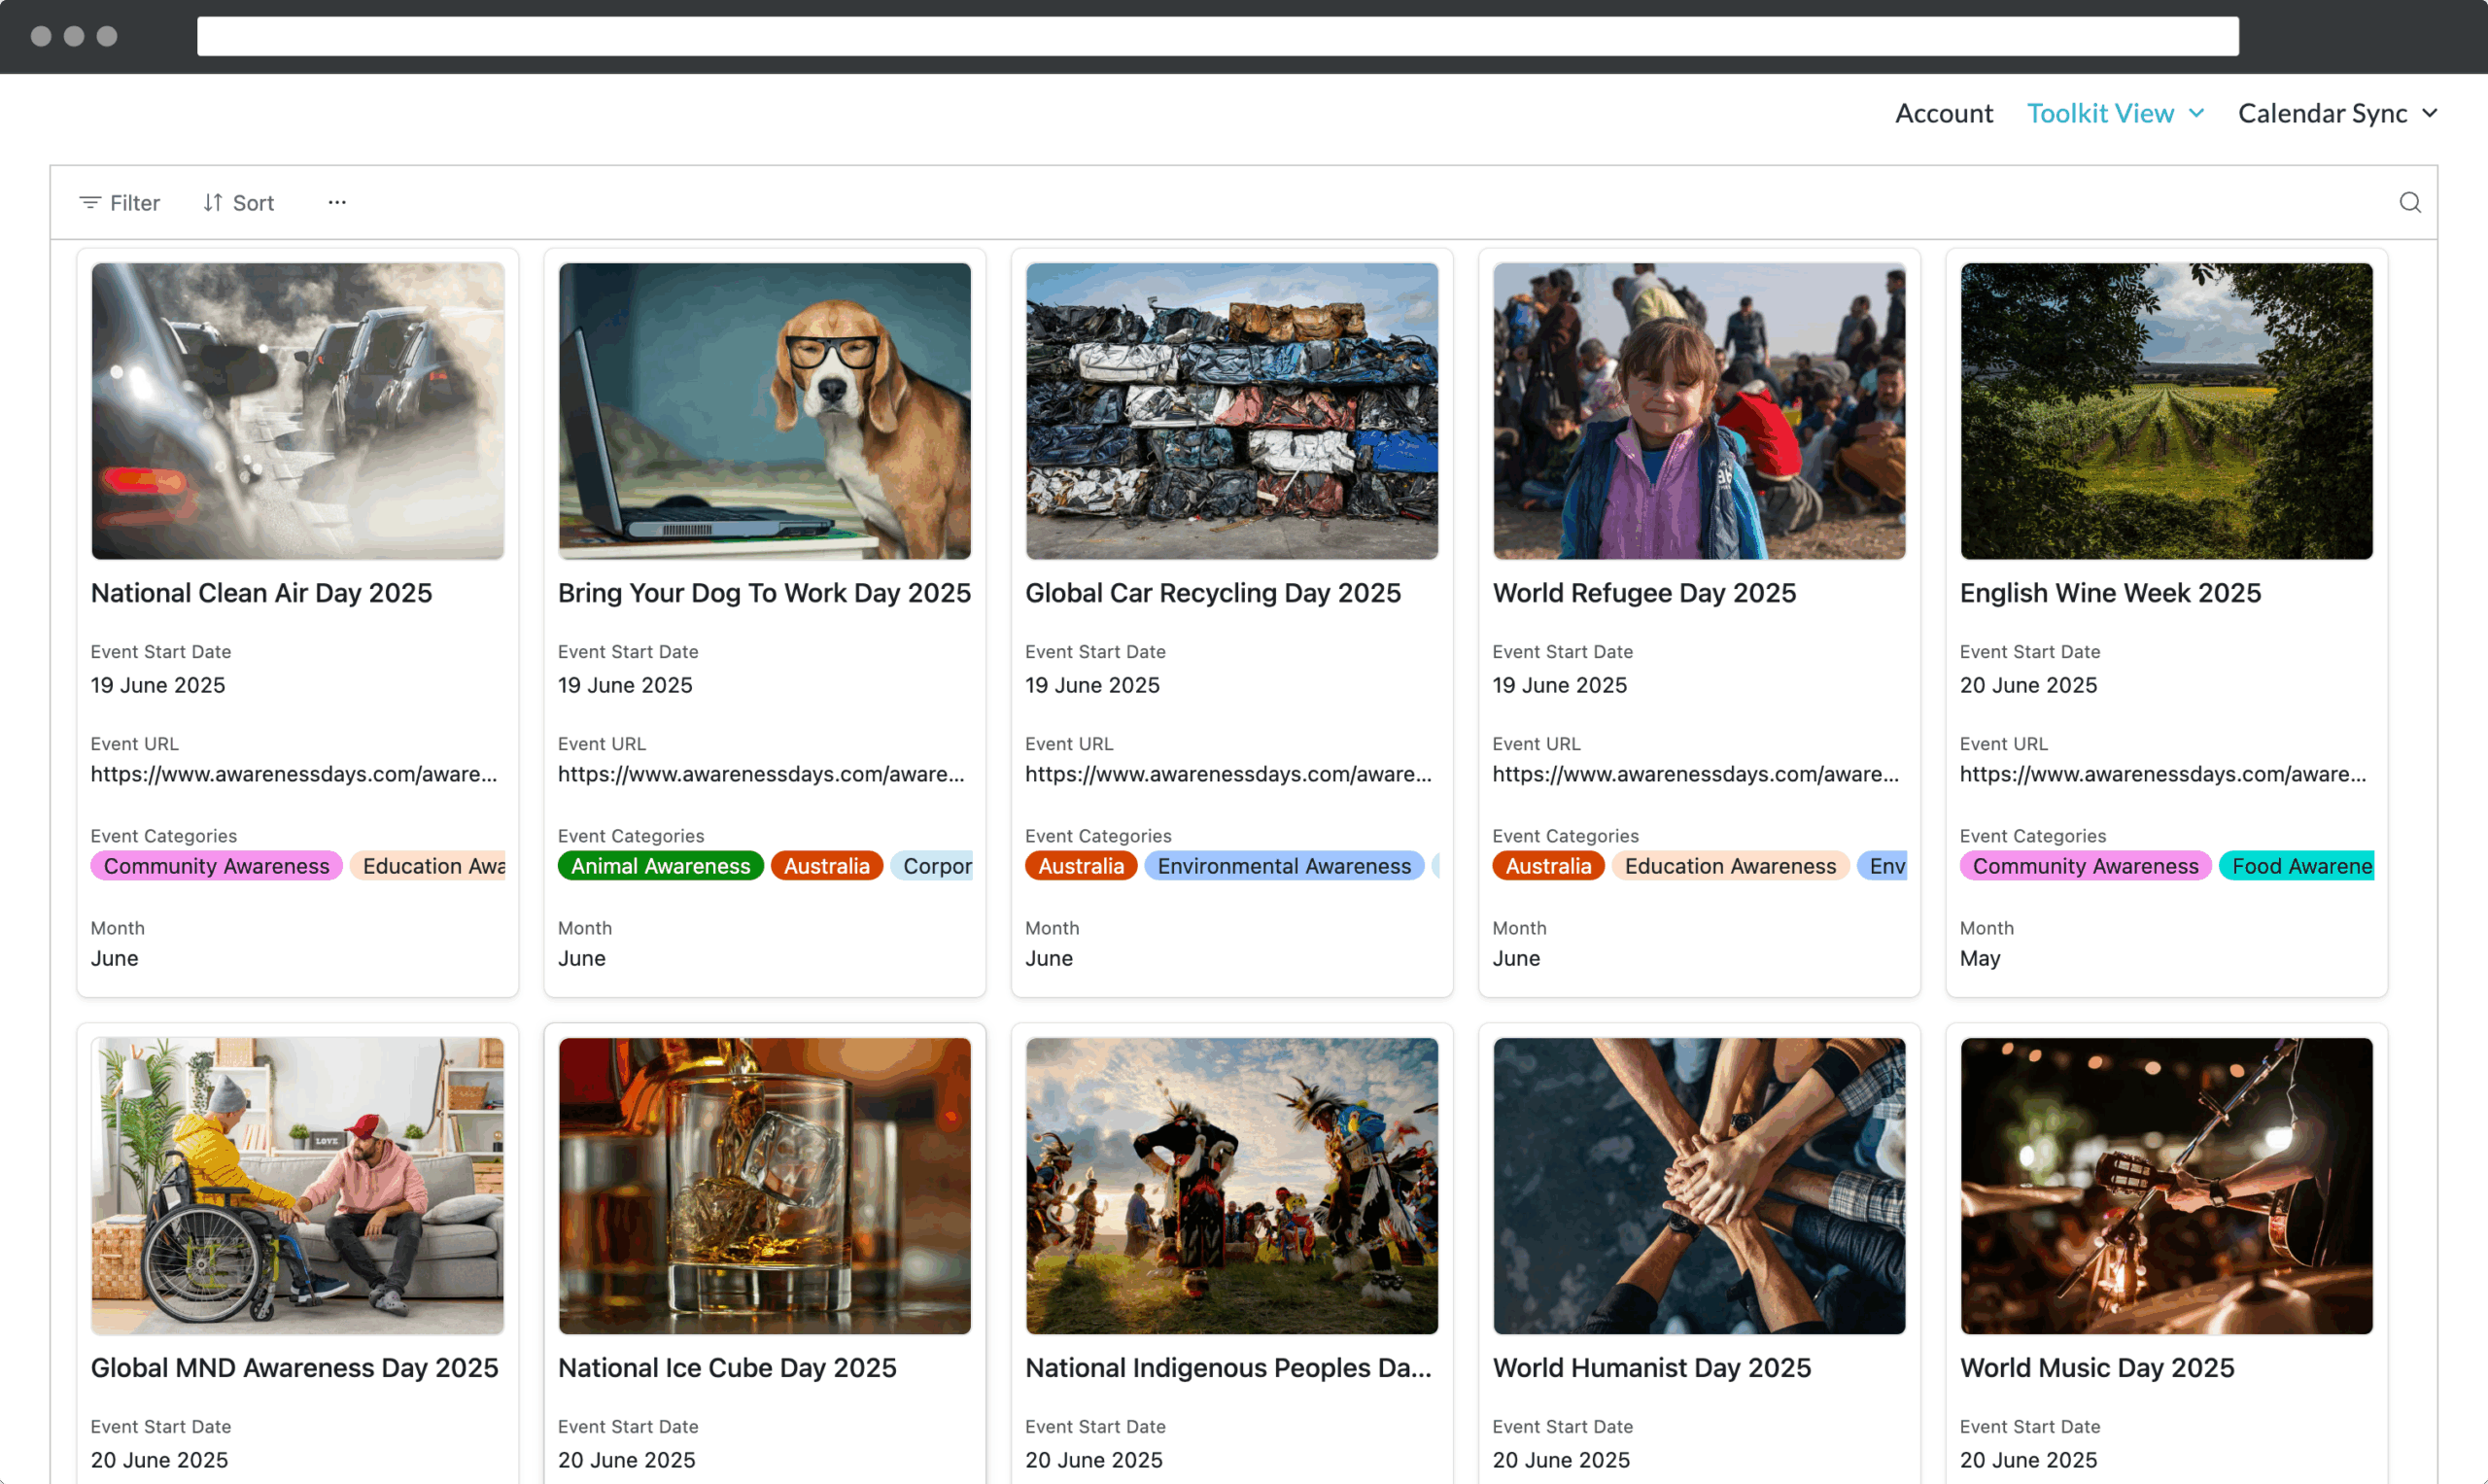Select the Animal Awareness category tag
The image size is (2488, 1484).
pos(660,866)
